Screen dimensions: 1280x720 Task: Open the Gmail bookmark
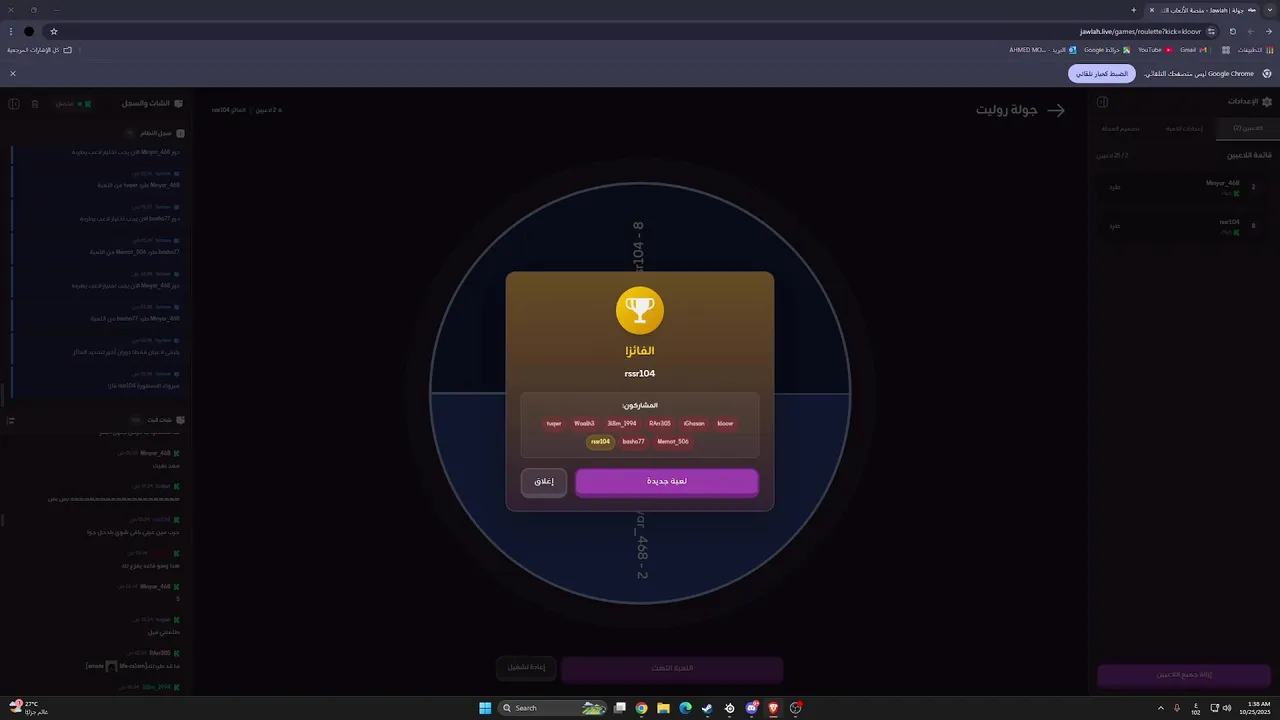[x=1193, y=50]
